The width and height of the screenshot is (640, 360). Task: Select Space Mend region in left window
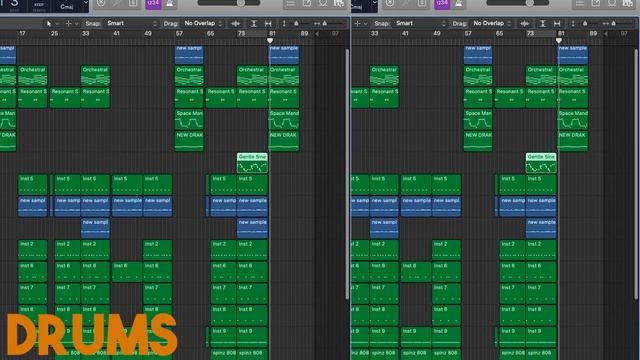pyautogui.click(x=284, y=119)
